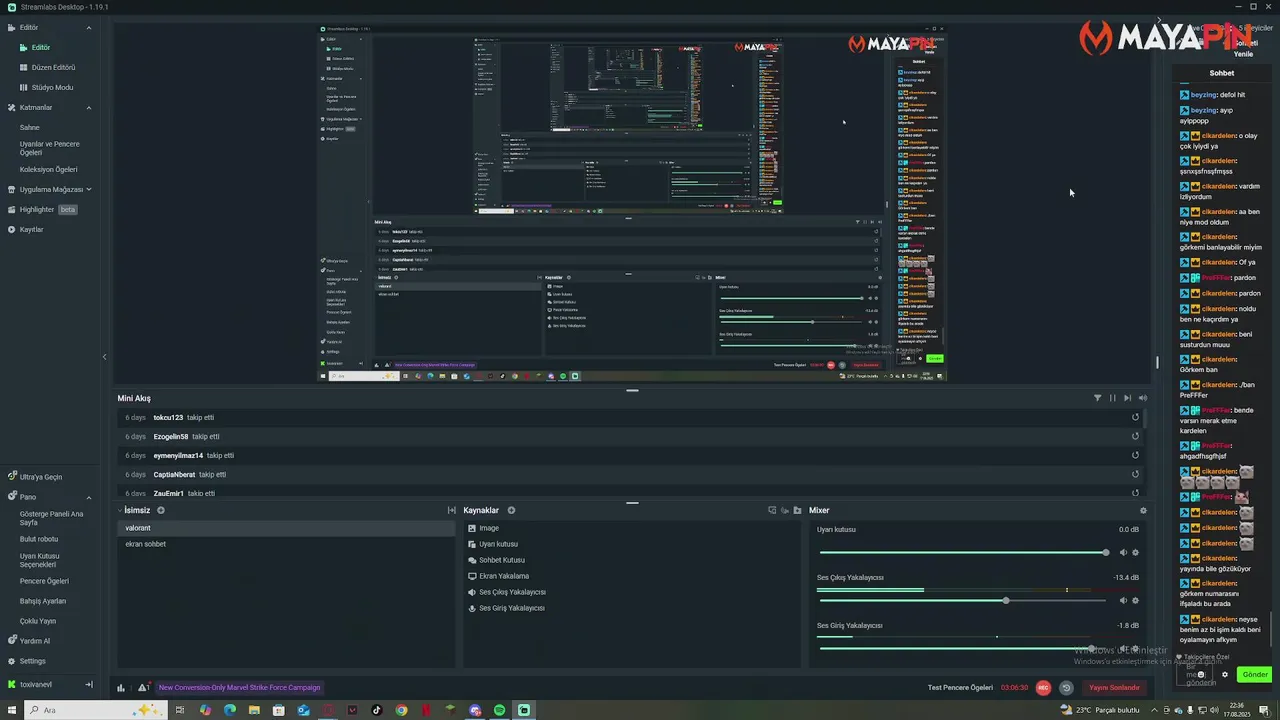The width and height of the screenshot is (1280, 720).
Task: Replay the Ezogelin58 follow alert
Action: click(x=1135, y=436)
